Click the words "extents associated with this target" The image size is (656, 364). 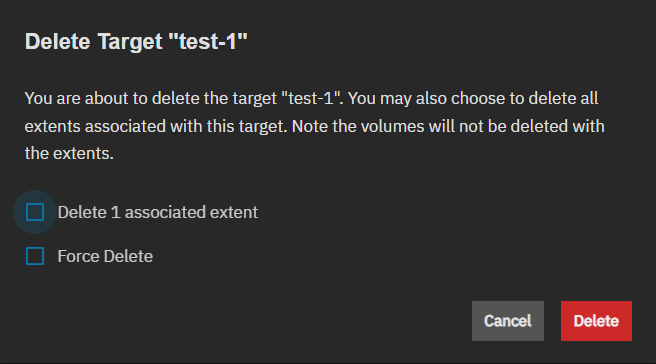pos(154,126)
